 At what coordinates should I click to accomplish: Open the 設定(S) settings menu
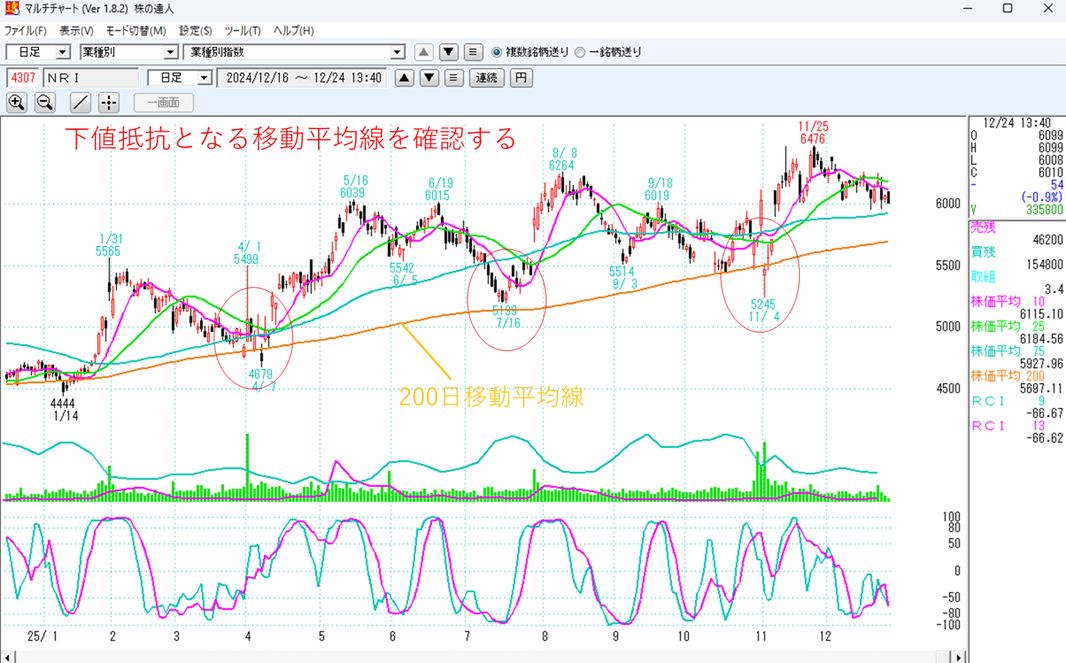pos(195,31)
